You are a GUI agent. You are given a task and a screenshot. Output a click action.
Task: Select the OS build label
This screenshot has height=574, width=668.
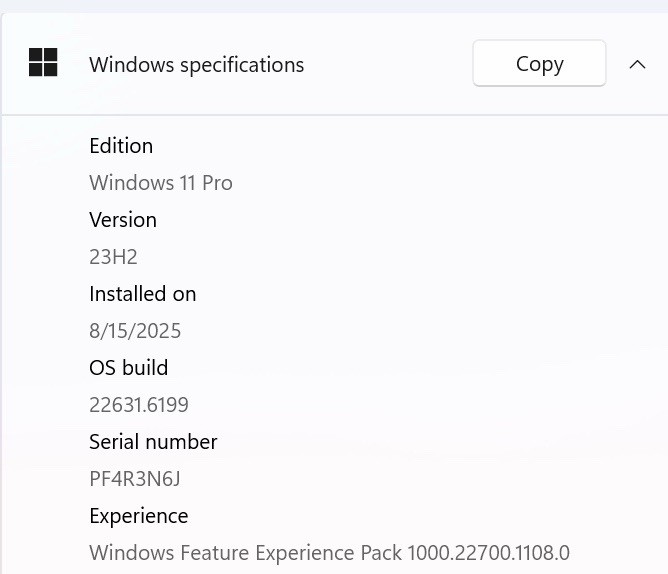click(x=129, y=368)
